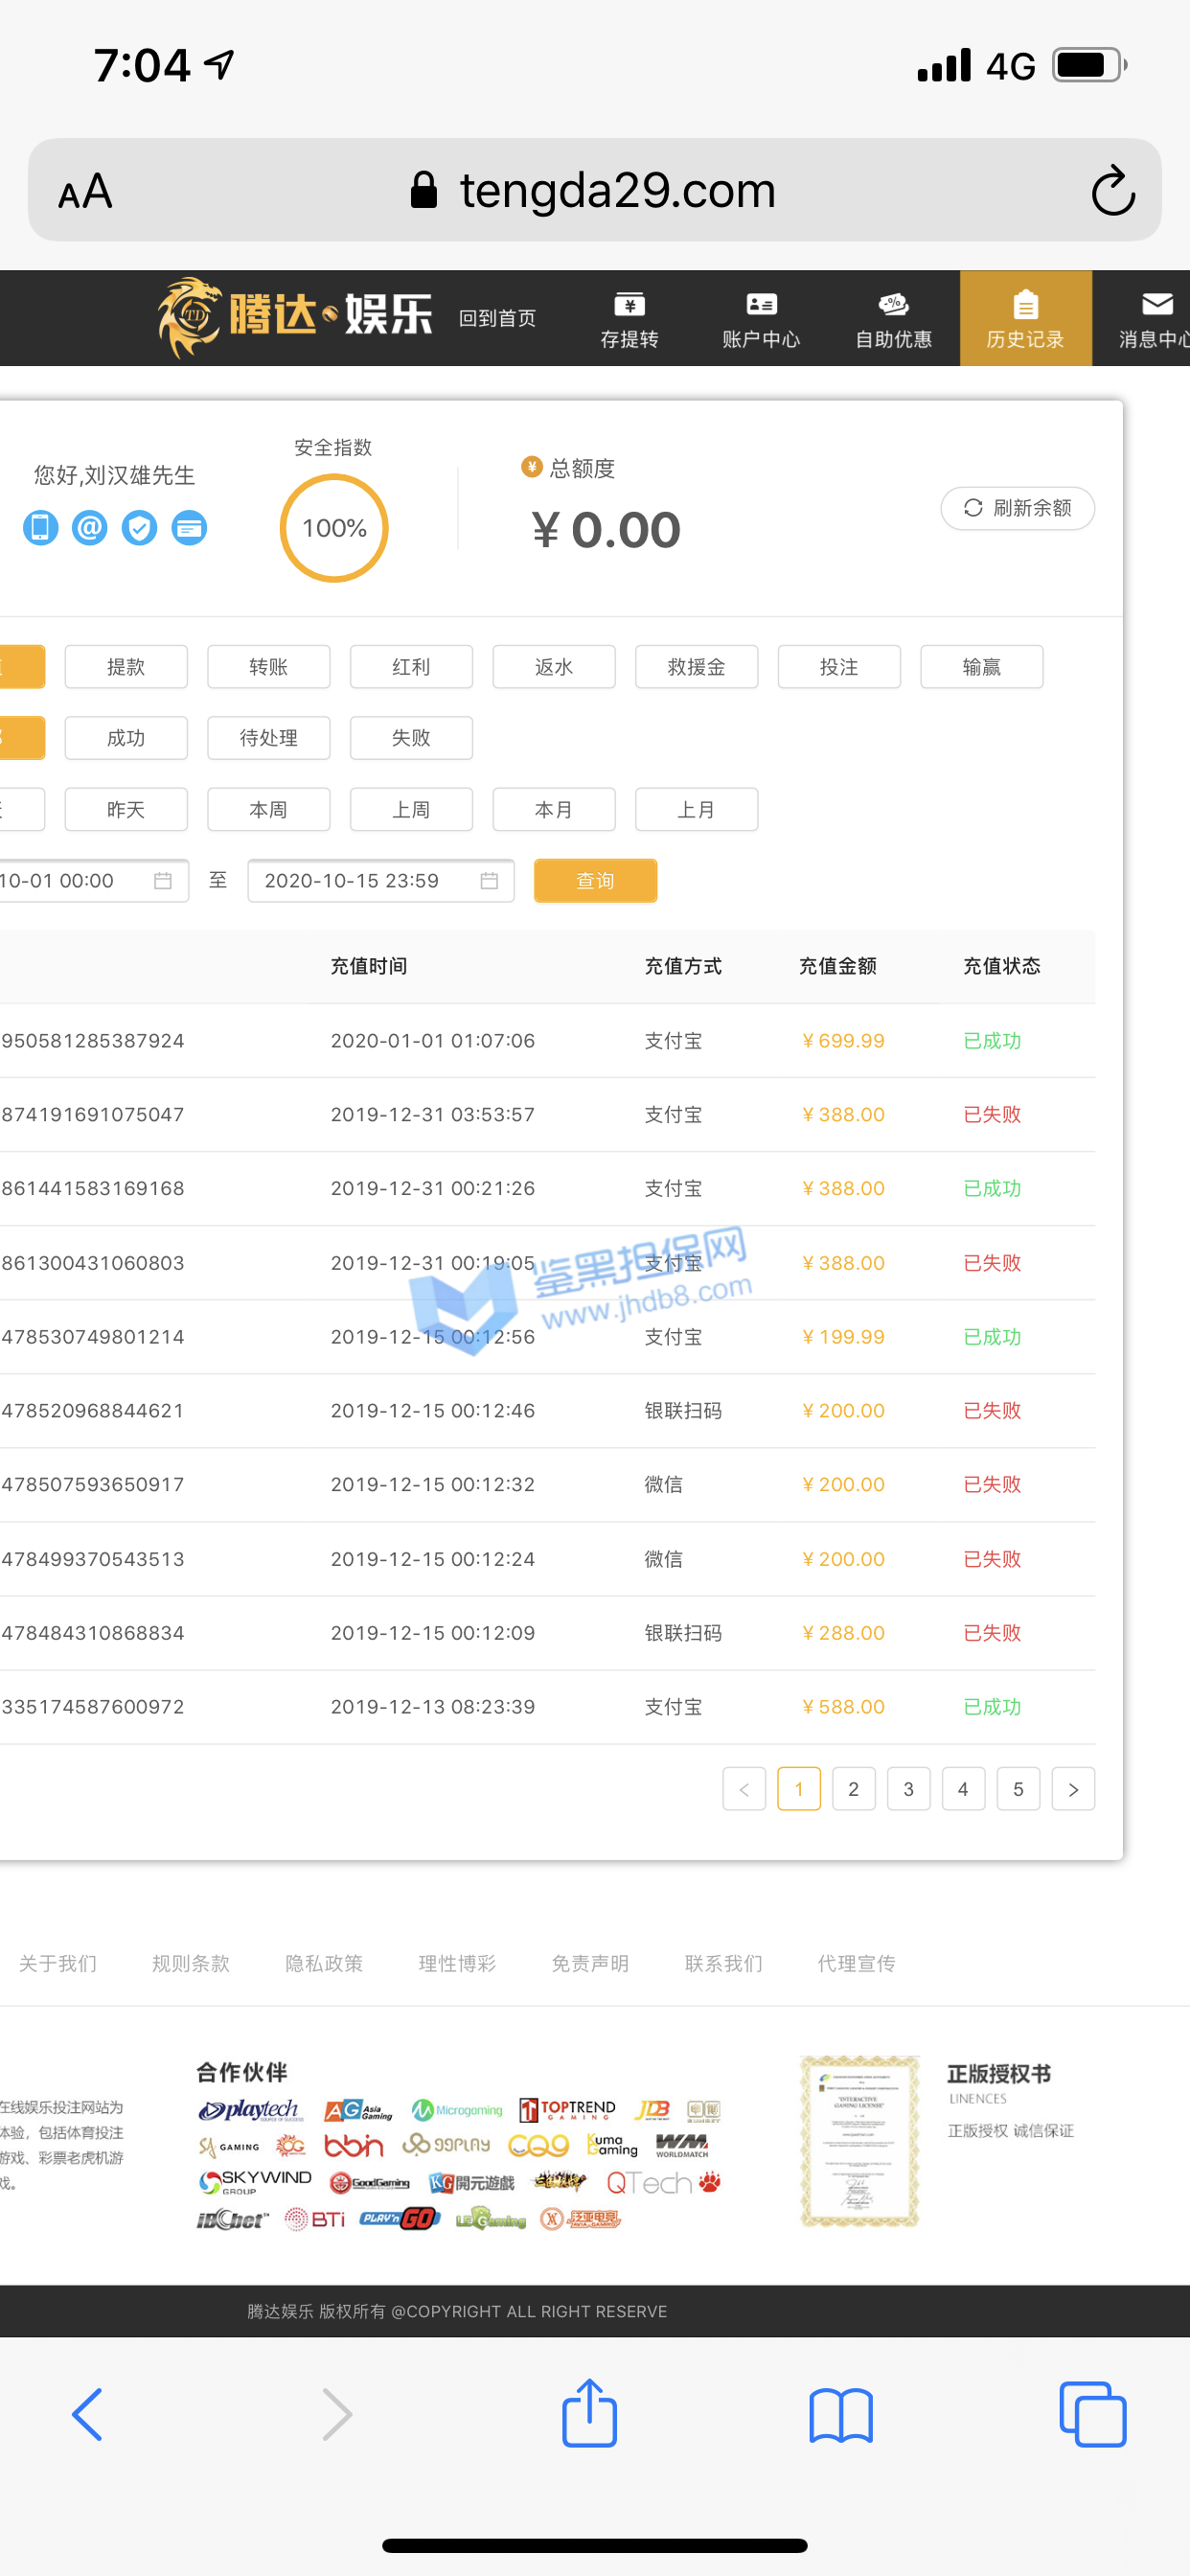This screenshot has height=2576, width=1190.
Task: Filter by 失败 status
Action: (411, 738)
